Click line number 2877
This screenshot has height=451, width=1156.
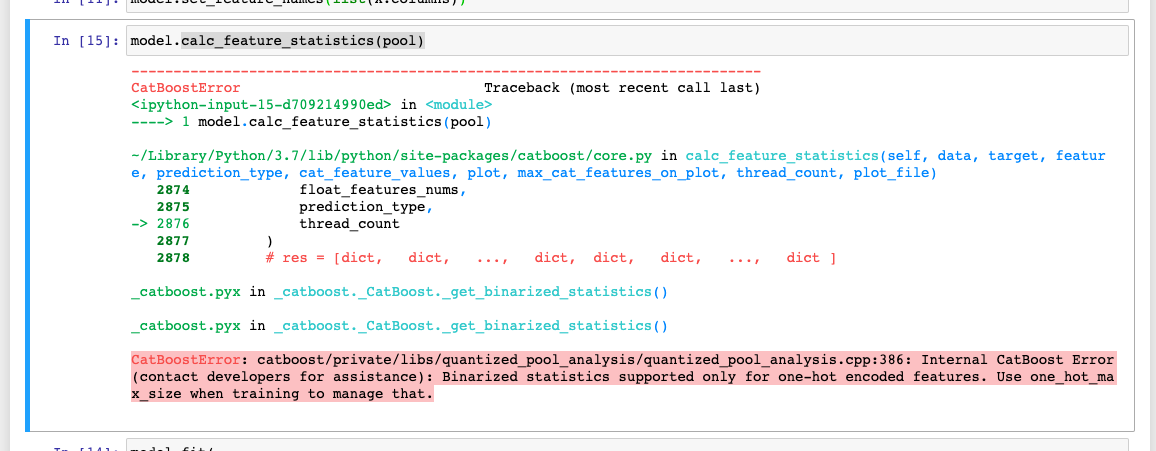coord(173,241)
